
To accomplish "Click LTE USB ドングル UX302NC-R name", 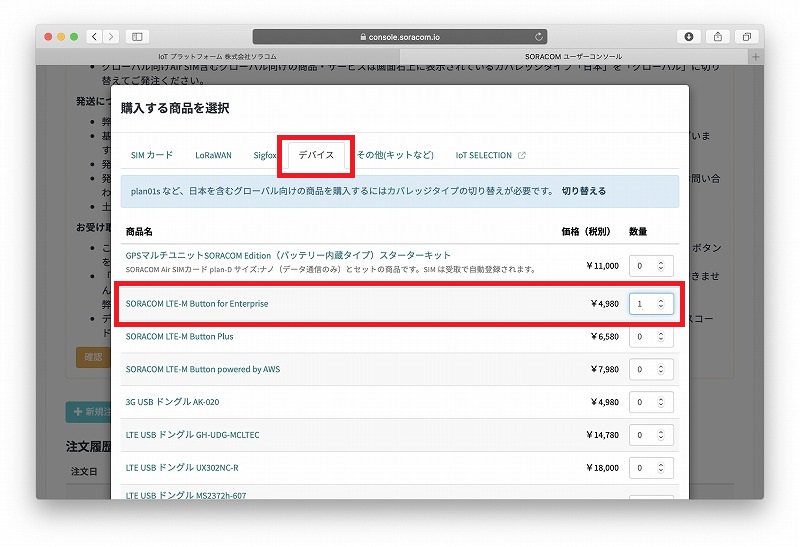I will (x=182, y=467).
